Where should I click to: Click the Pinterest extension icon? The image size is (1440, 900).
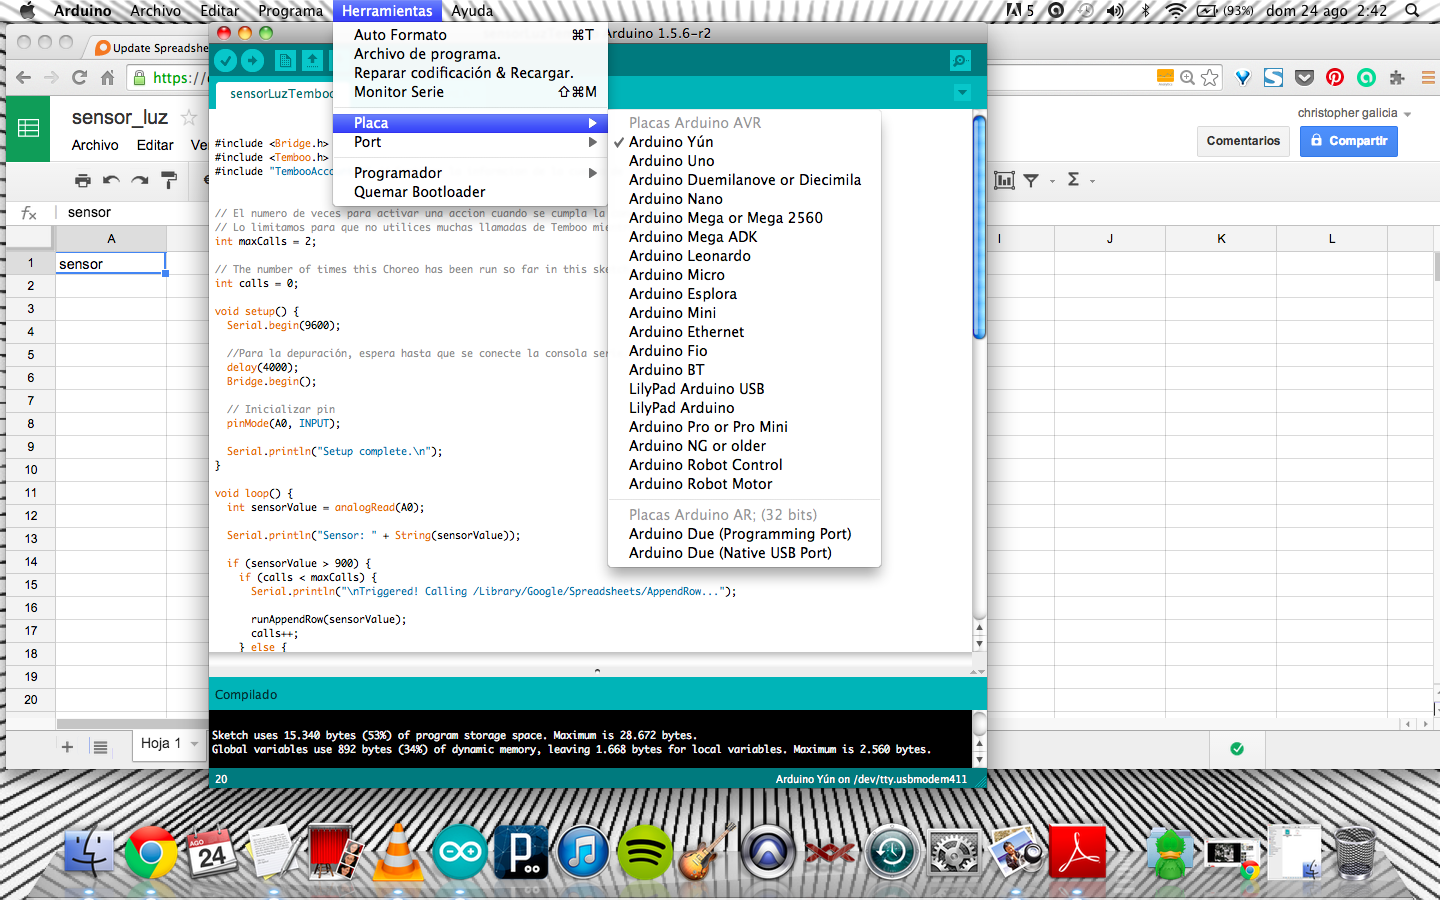coord(1335,77)
